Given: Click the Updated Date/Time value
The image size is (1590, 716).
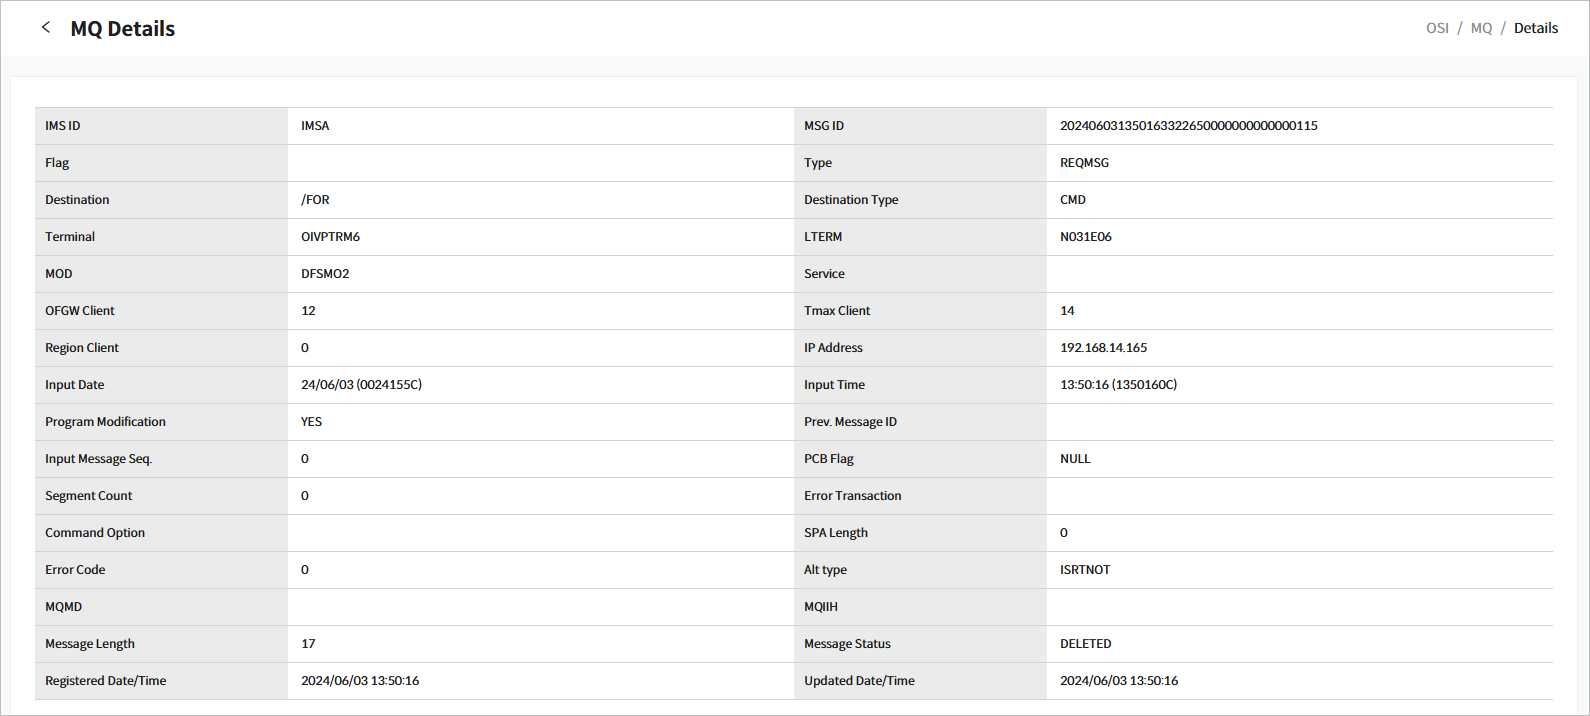Looking at the screenshot, I should coord(1119,681).
